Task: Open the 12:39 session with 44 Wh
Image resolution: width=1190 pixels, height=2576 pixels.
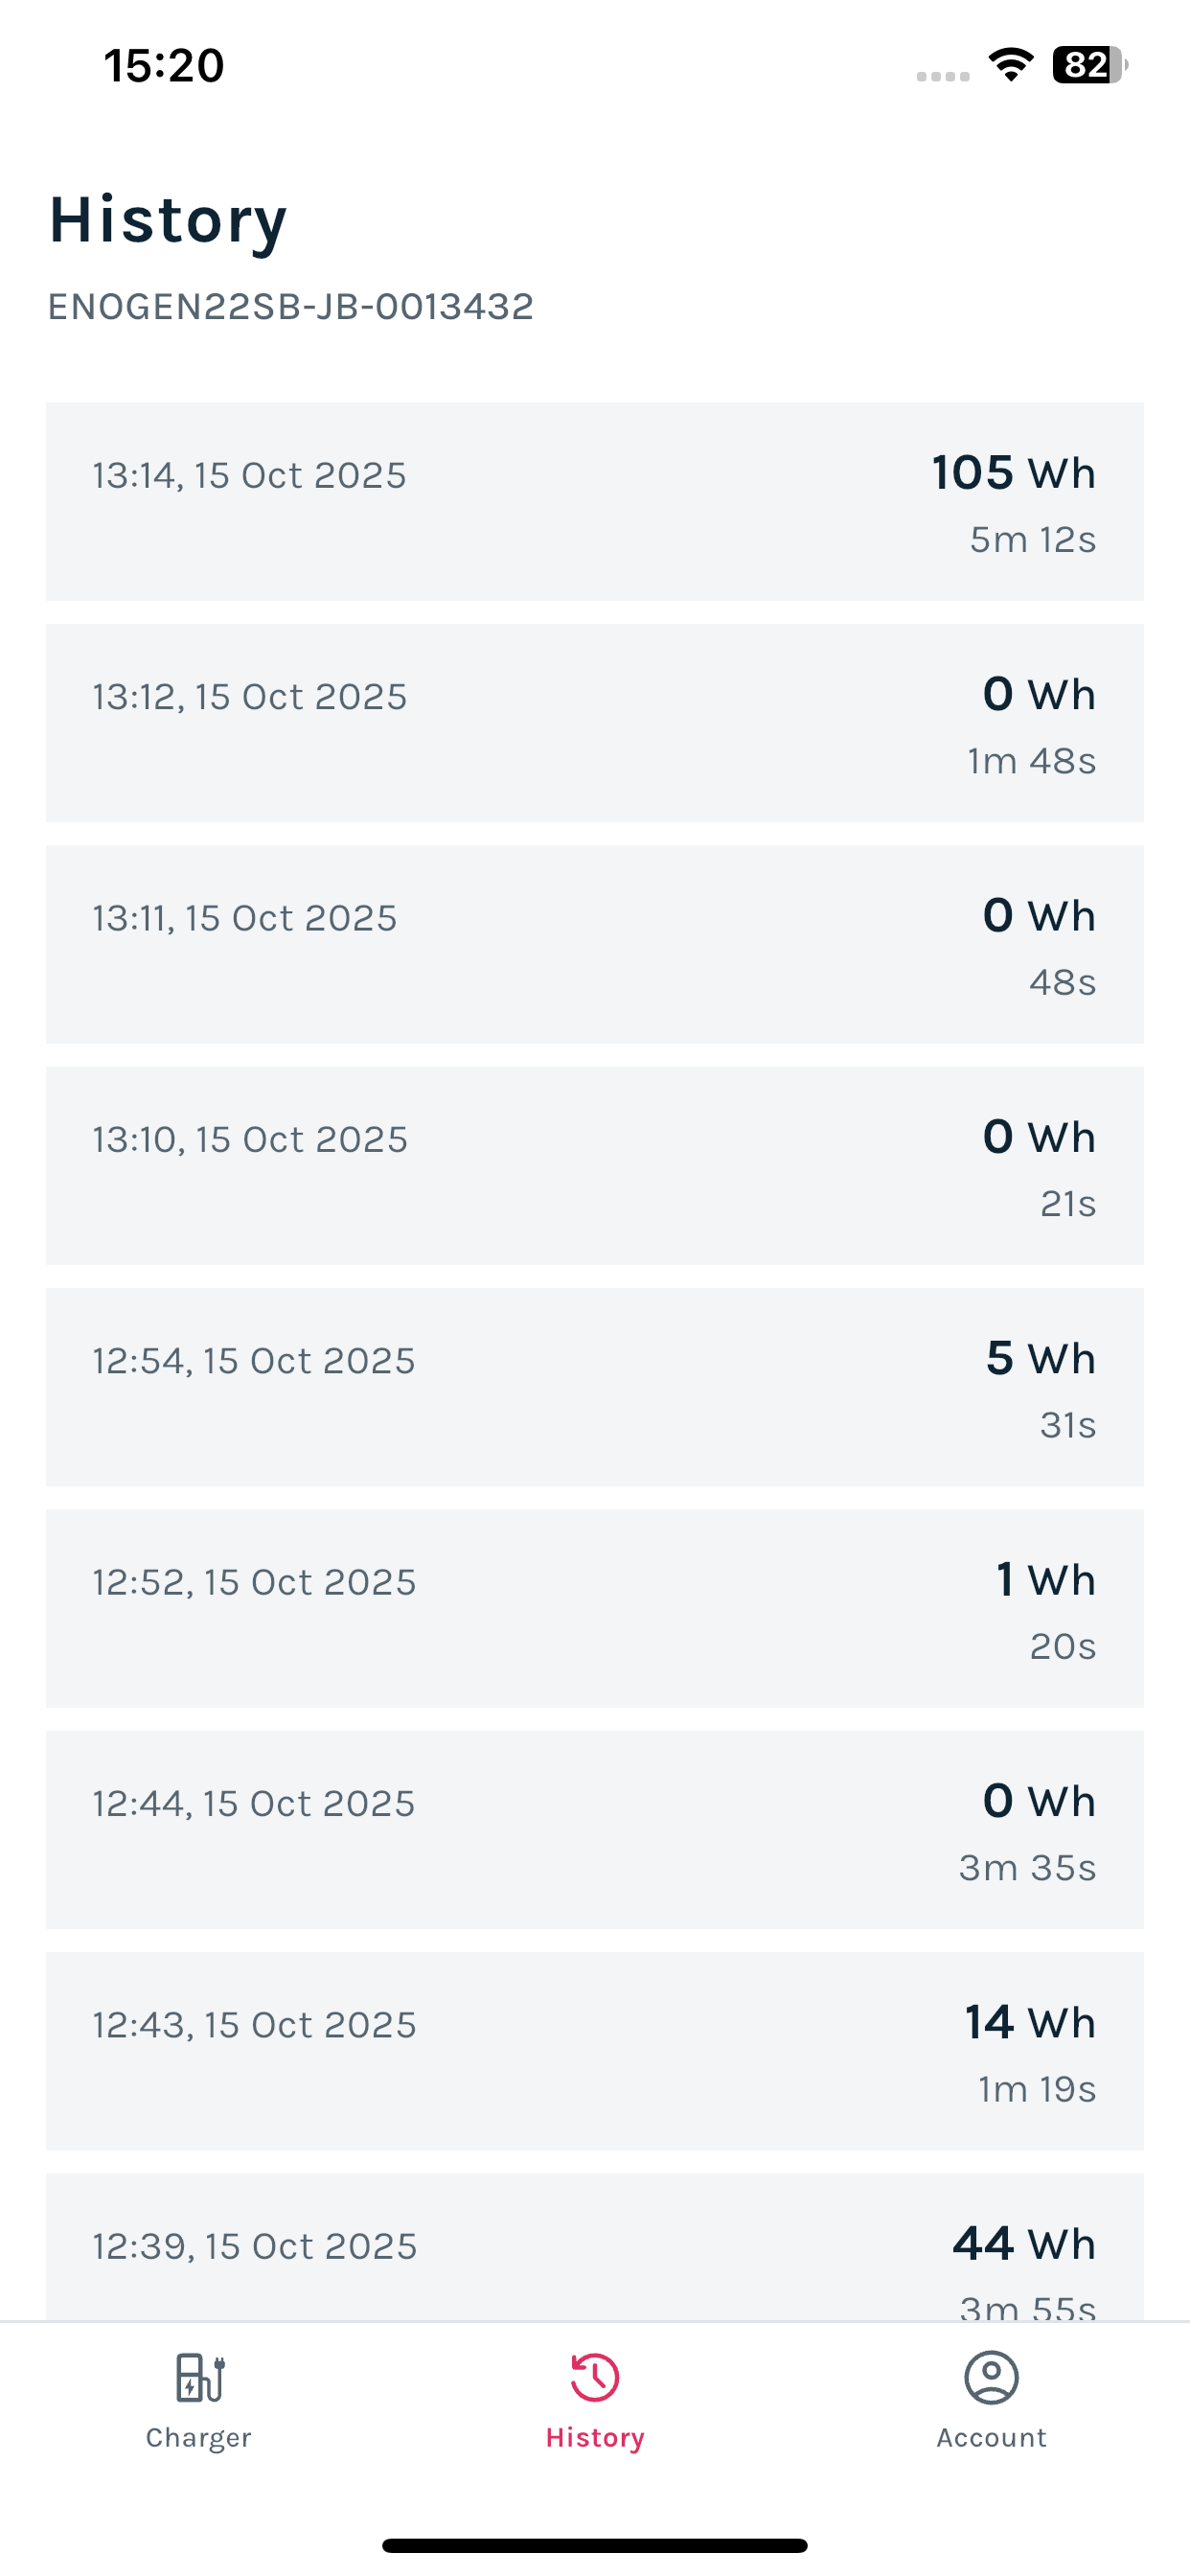Action: point(595,2247)
